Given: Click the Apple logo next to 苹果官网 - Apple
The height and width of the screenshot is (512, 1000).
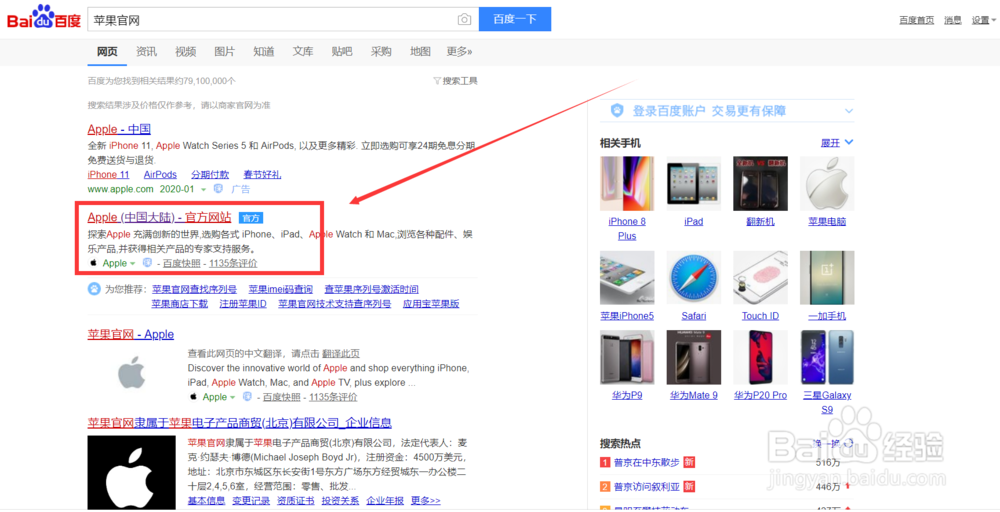Looking at the screenshot, I should [131, 372].
